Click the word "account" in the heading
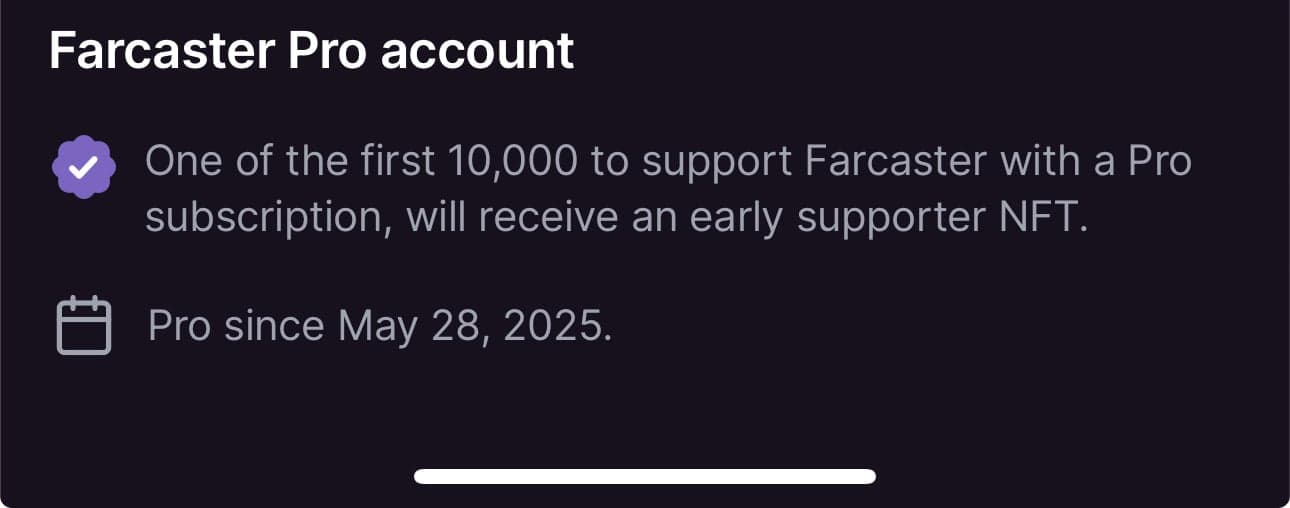Viewport: 1290px width, 508px height. tap(477, 50)
